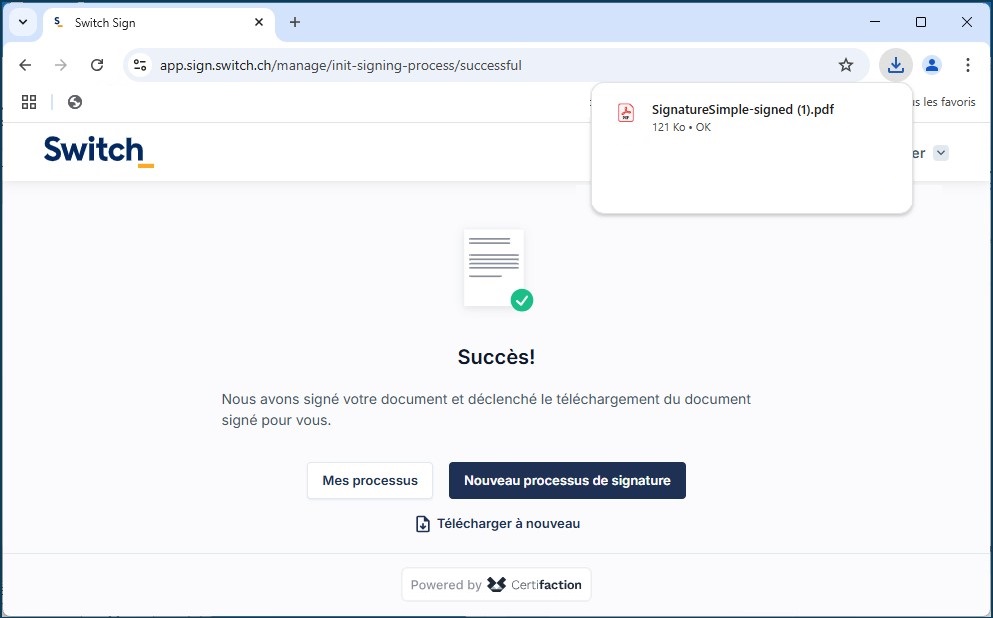
Task: Reload the current page
Action: click(x=97, y=65)
